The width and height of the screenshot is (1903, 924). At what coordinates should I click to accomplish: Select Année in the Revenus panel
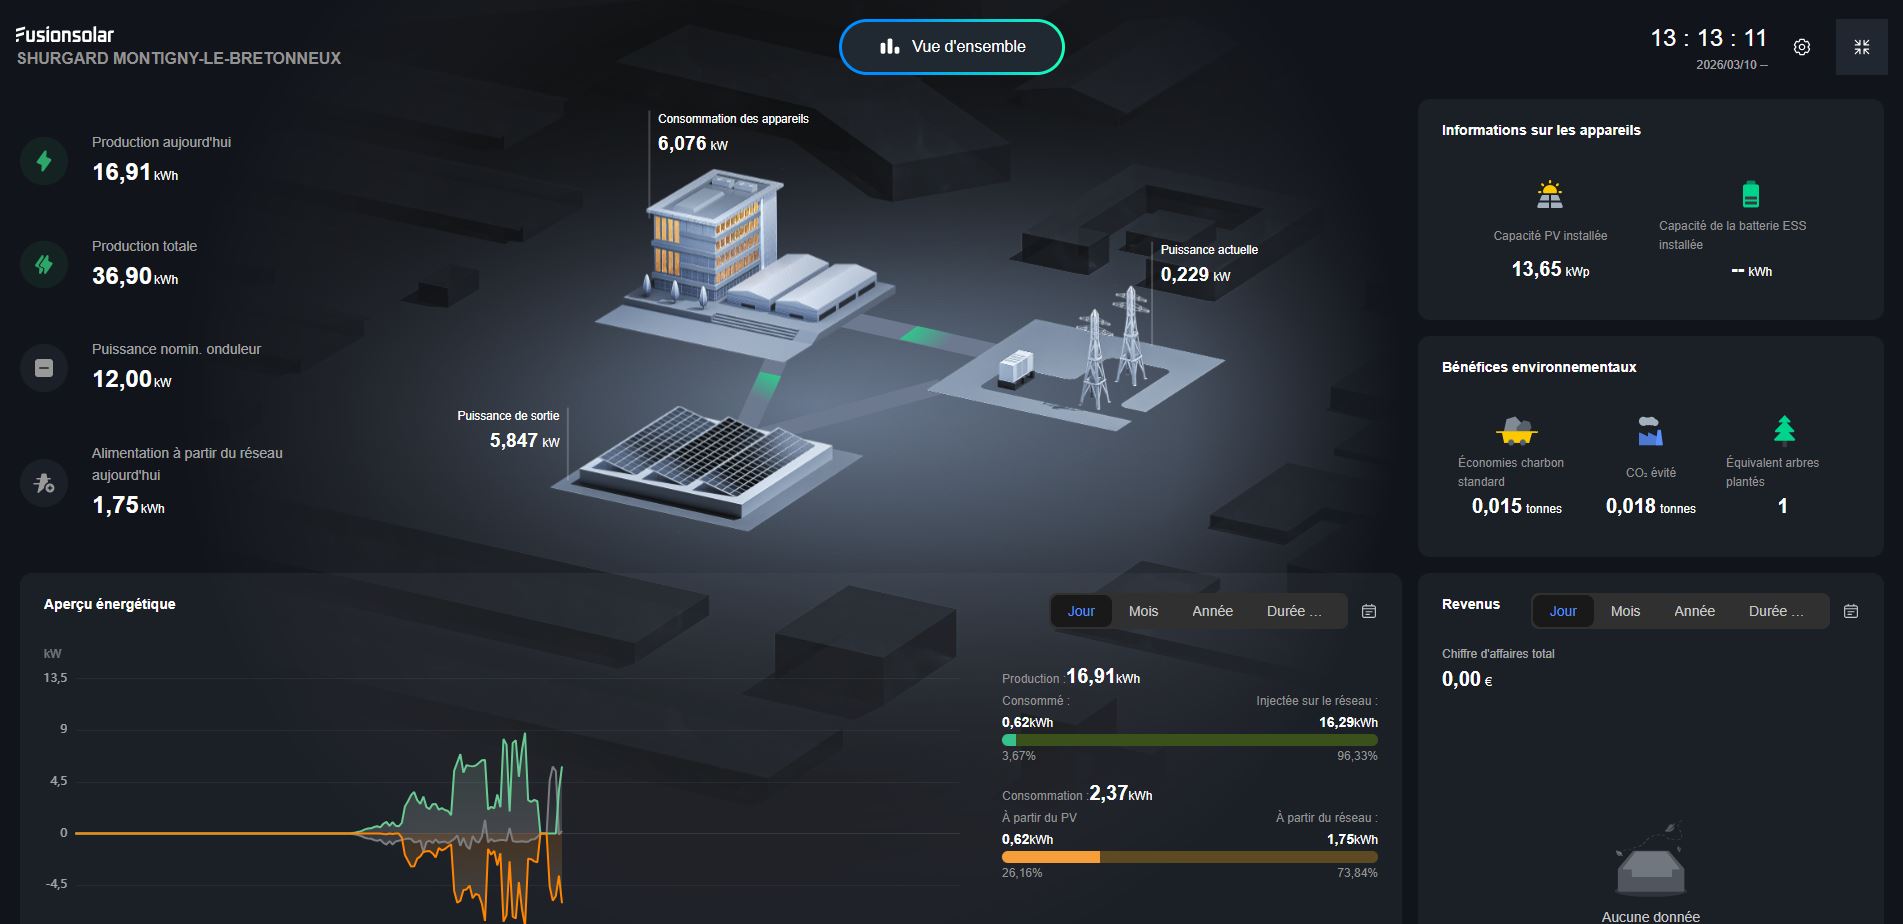point(1694,611)
